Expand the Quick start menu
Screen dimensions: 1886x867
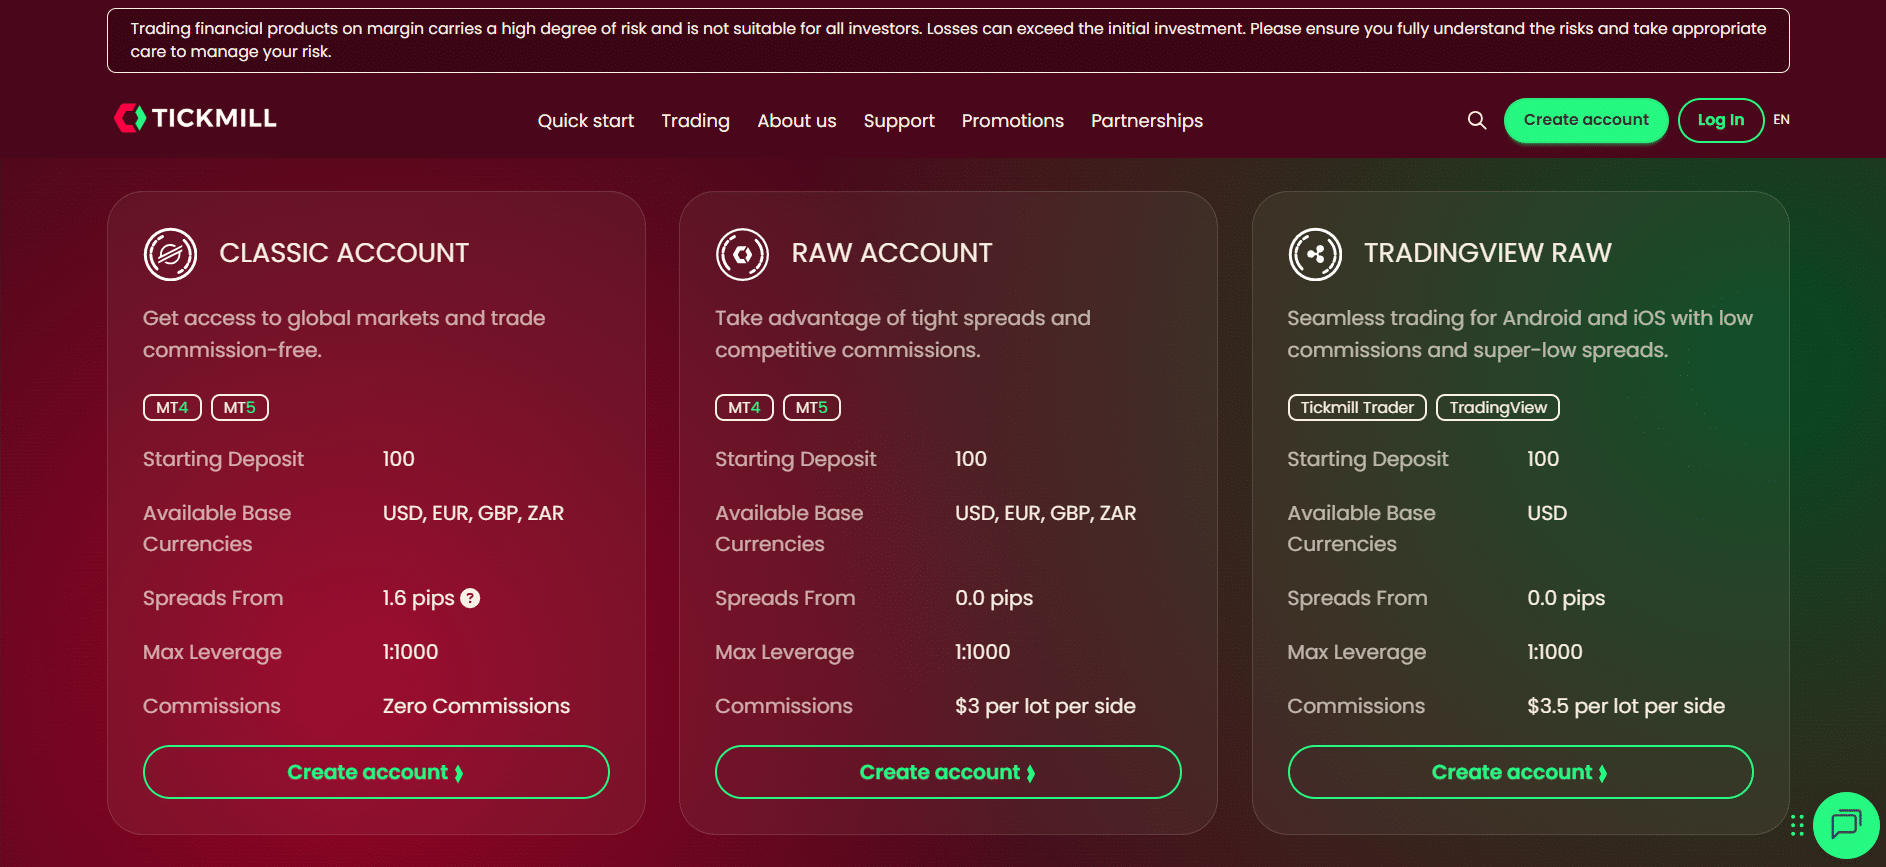point(585,121)
